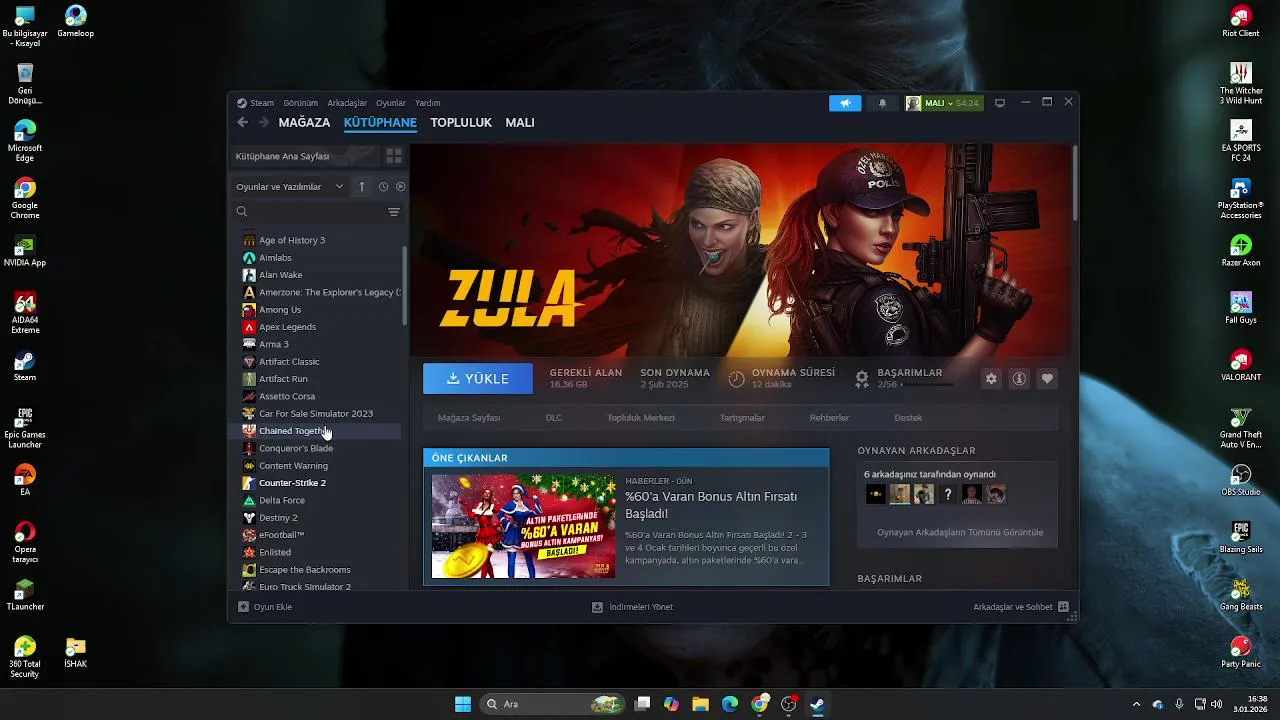Select the KÜTÜPHANE tab
The image size is (1280, 720).
380,122
